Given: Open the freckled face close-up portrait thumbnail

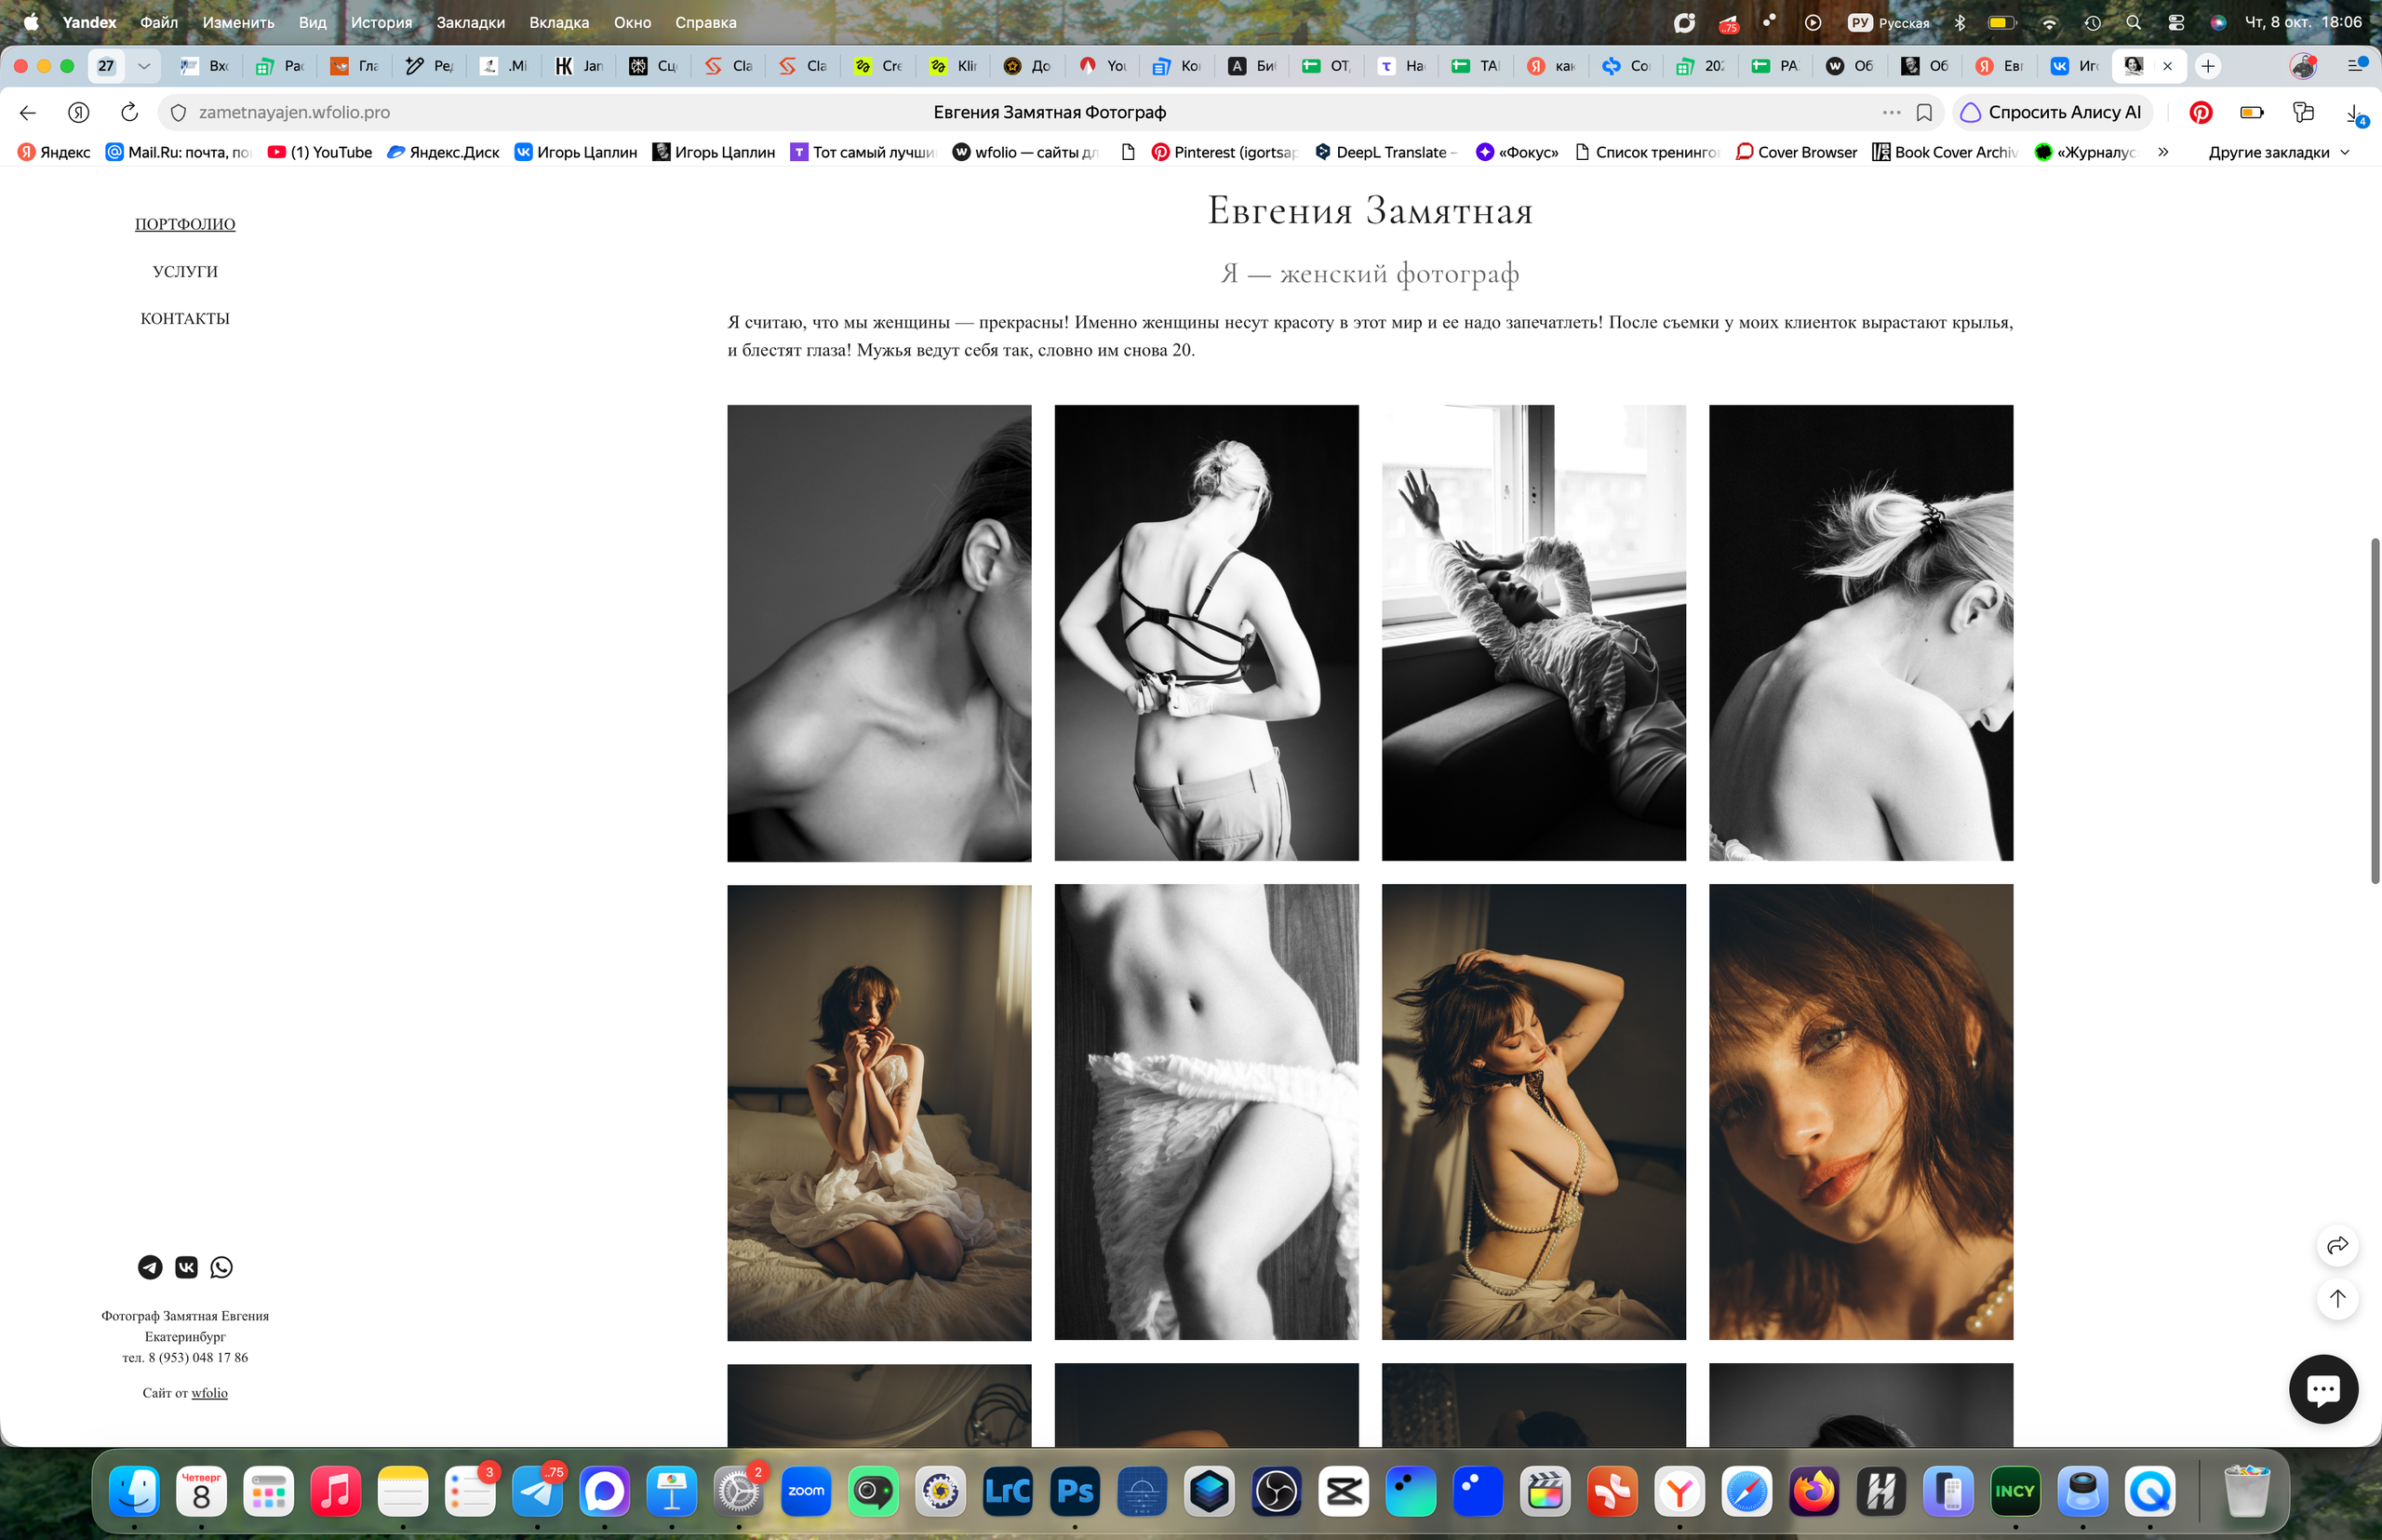Looking at the screenshot, I should click(1860, 1111).
